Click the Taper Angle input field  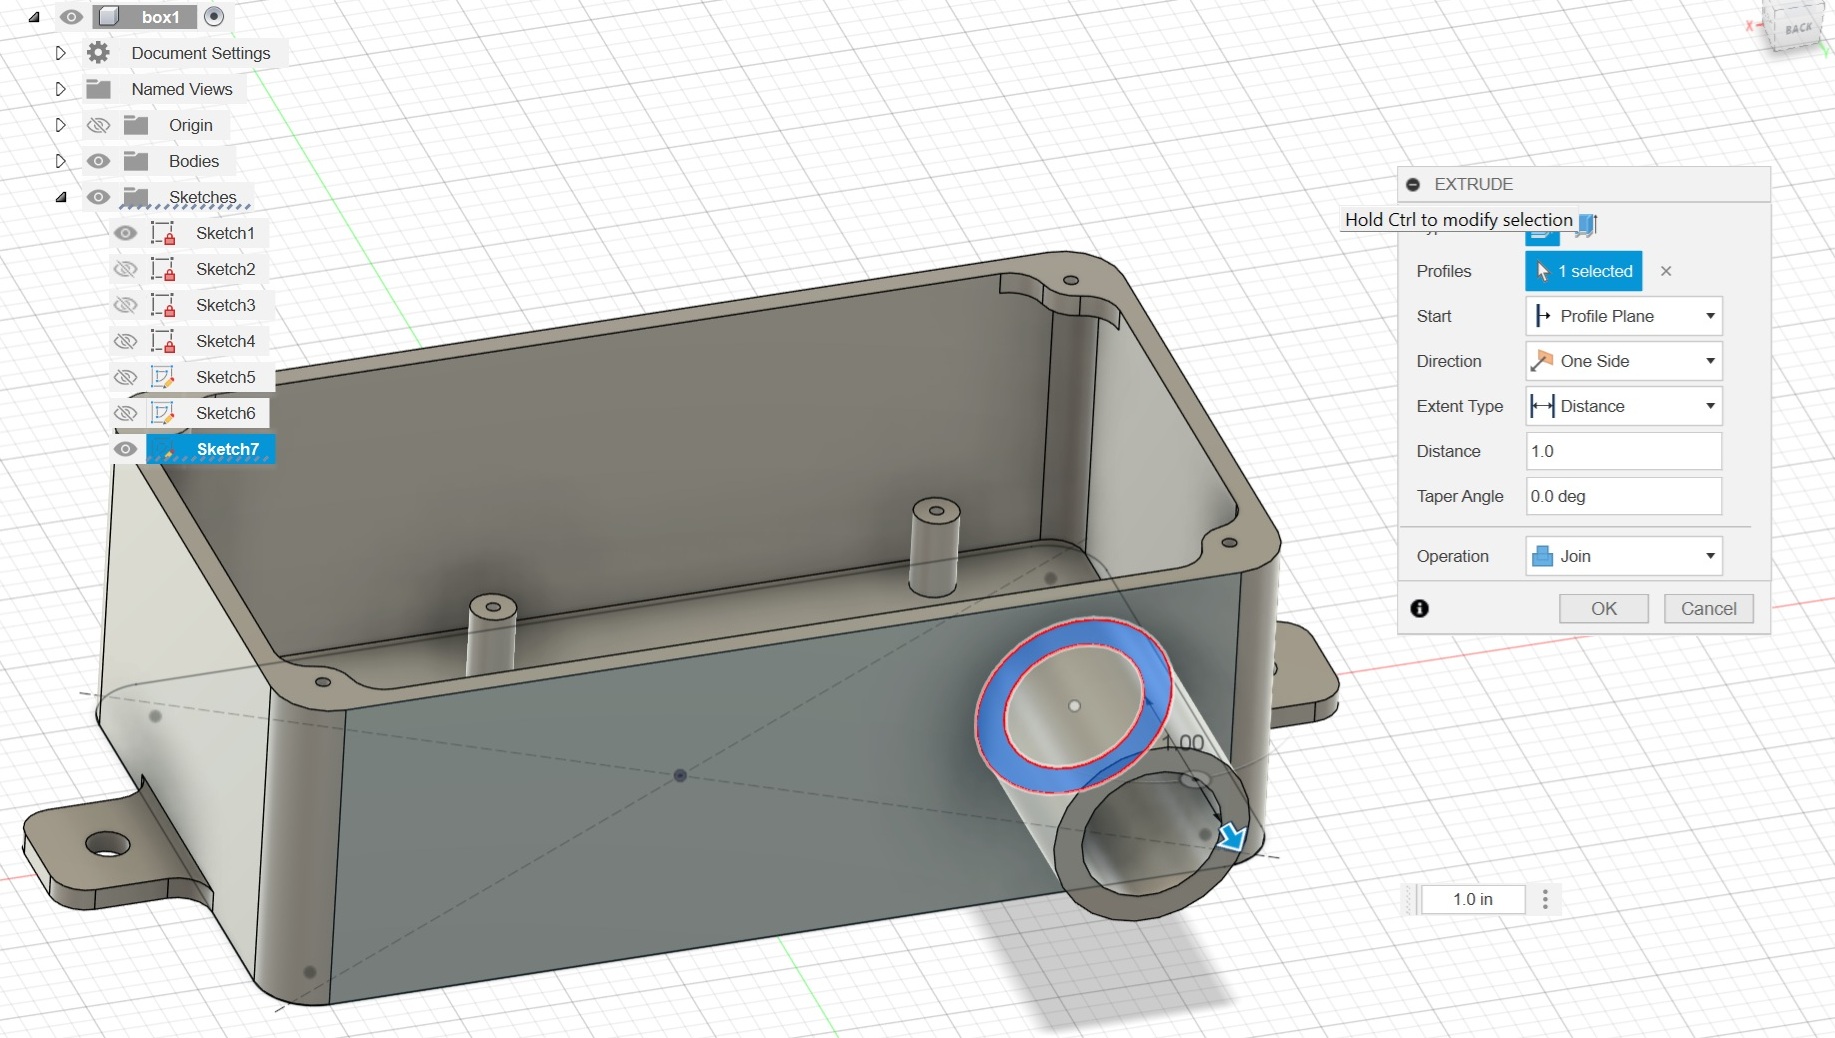[x=1623, y=496]
